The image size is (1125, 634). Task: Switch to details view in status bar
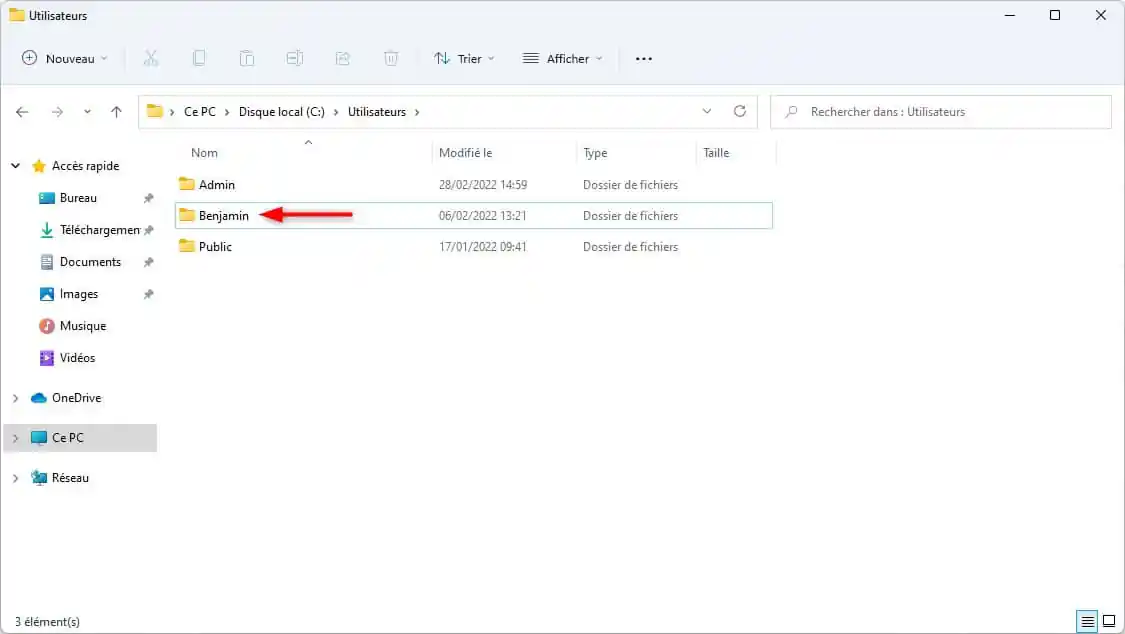(1088, 621)
